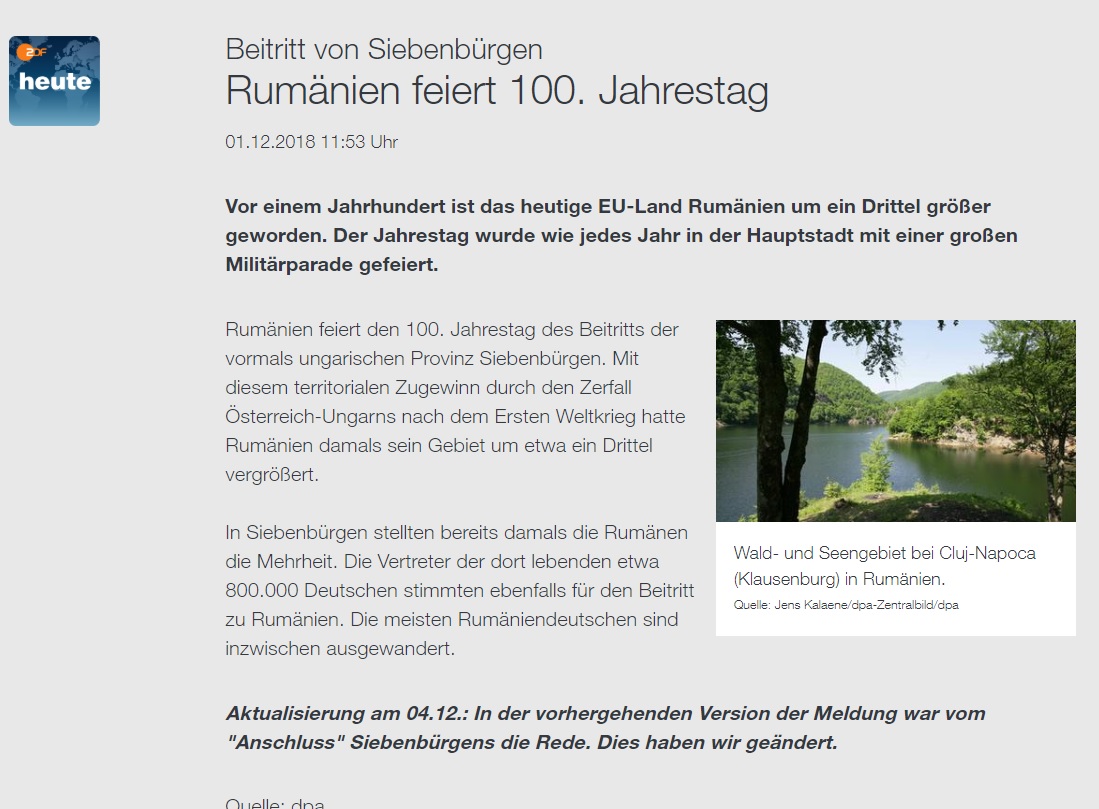Click the quoted word 'Anschluss' in the update

tap(286, 743)
